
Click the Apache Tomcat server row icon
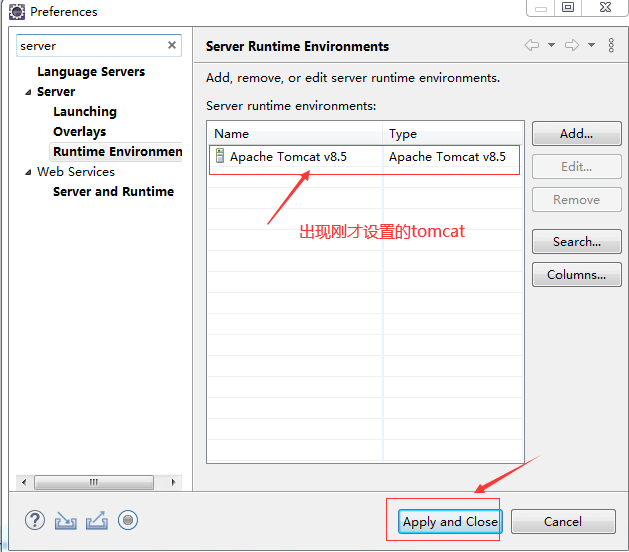click(220, 156)
